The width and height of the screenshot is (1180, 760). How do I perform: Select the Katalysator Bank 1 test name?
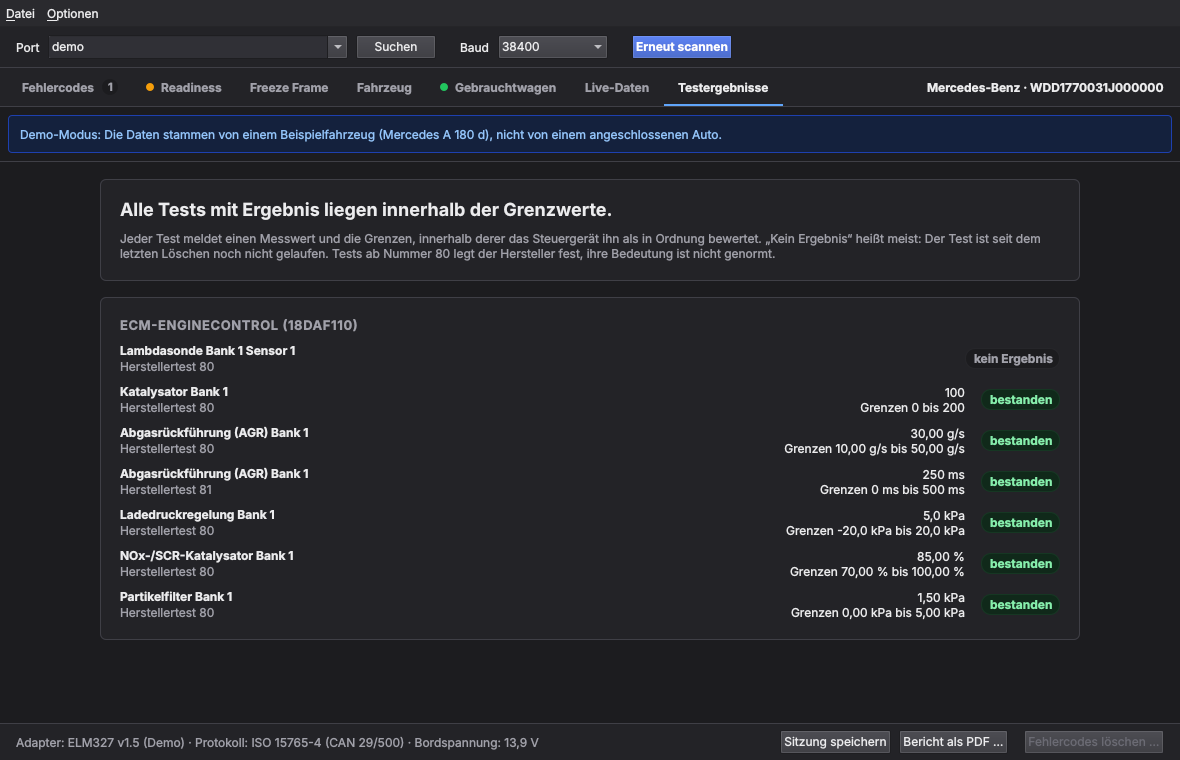[x=174, y=392]
